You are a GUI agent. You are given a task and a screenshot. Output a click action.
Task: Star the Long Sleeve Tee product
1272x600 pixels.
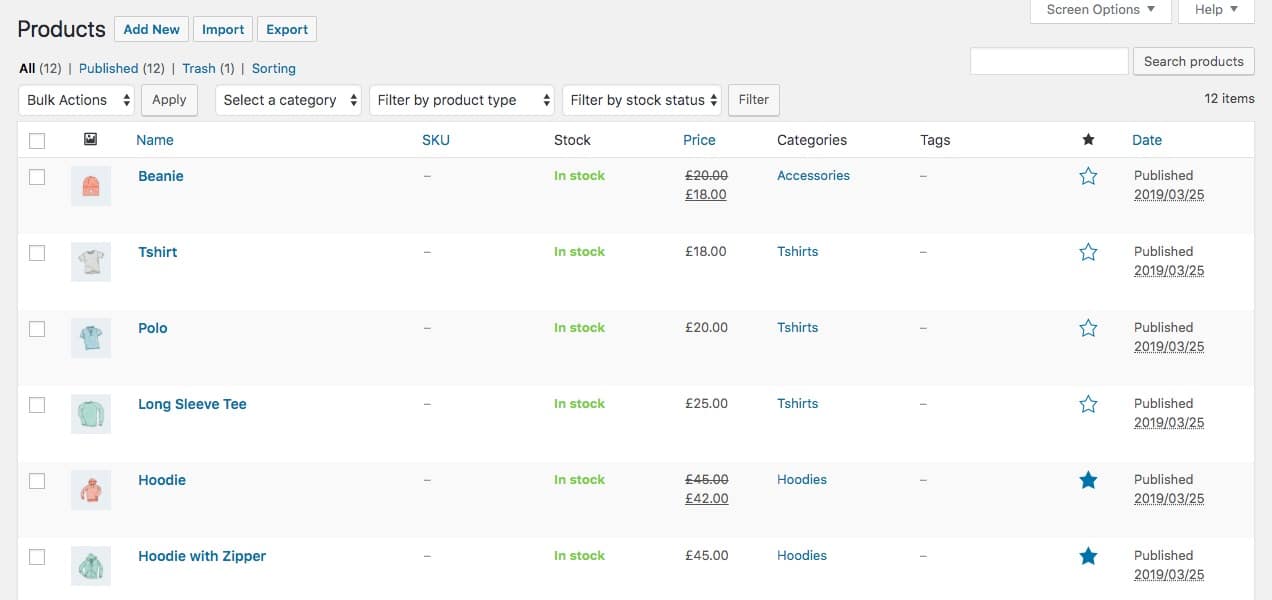pyautogui.click(x=1088, y=404)
